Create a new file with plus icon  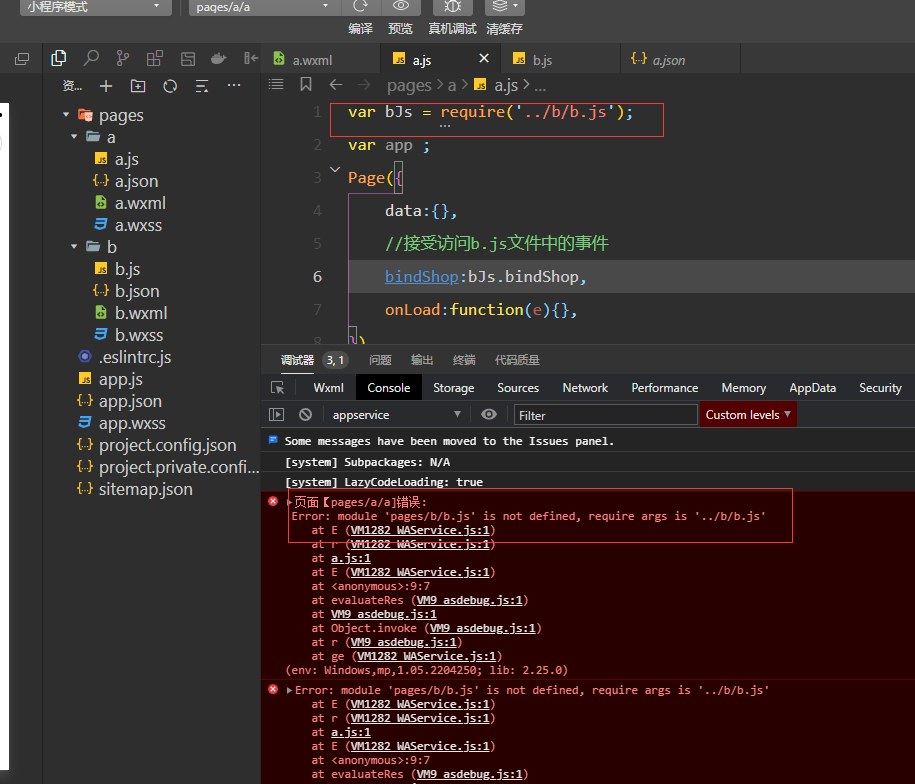106,86
